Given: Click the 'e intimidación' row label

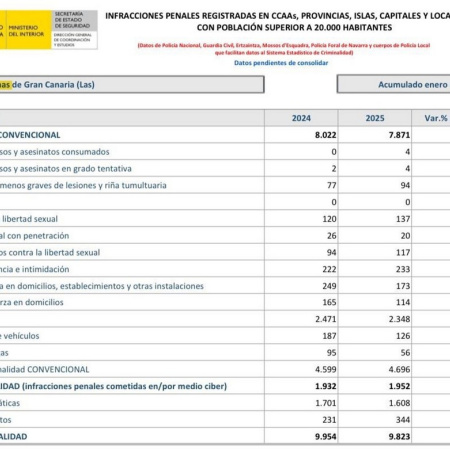Looking at the screenshot, I should (x=35, y=269).
